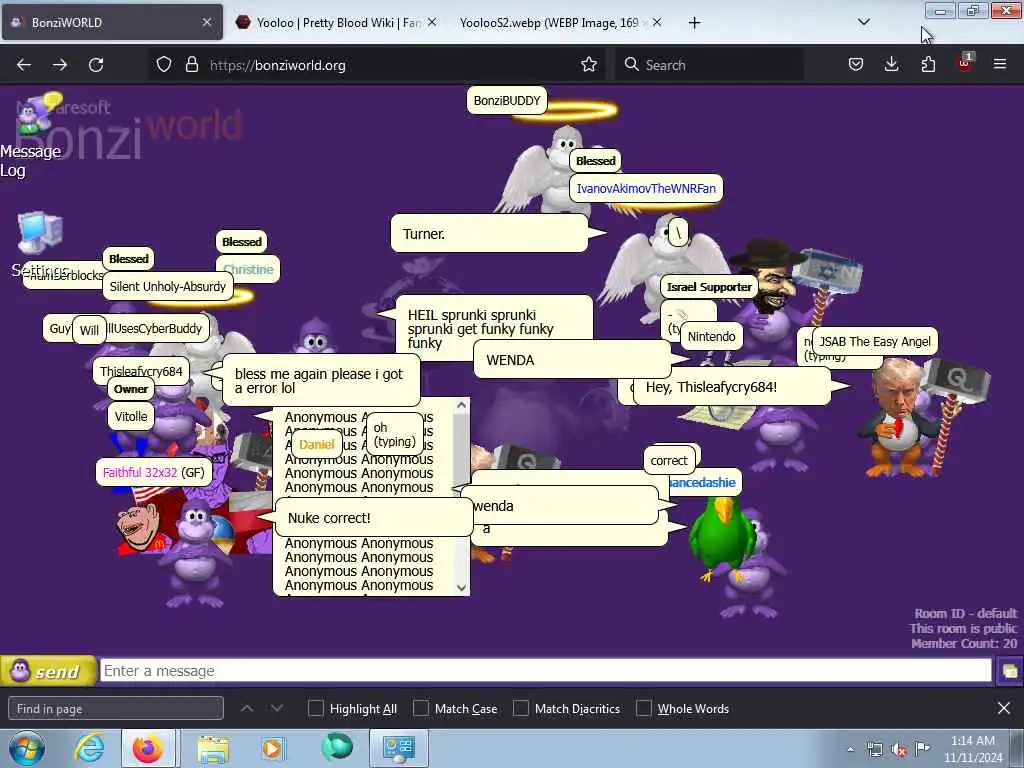
Task: Click the Enter a message field
Action: point(545,671)
